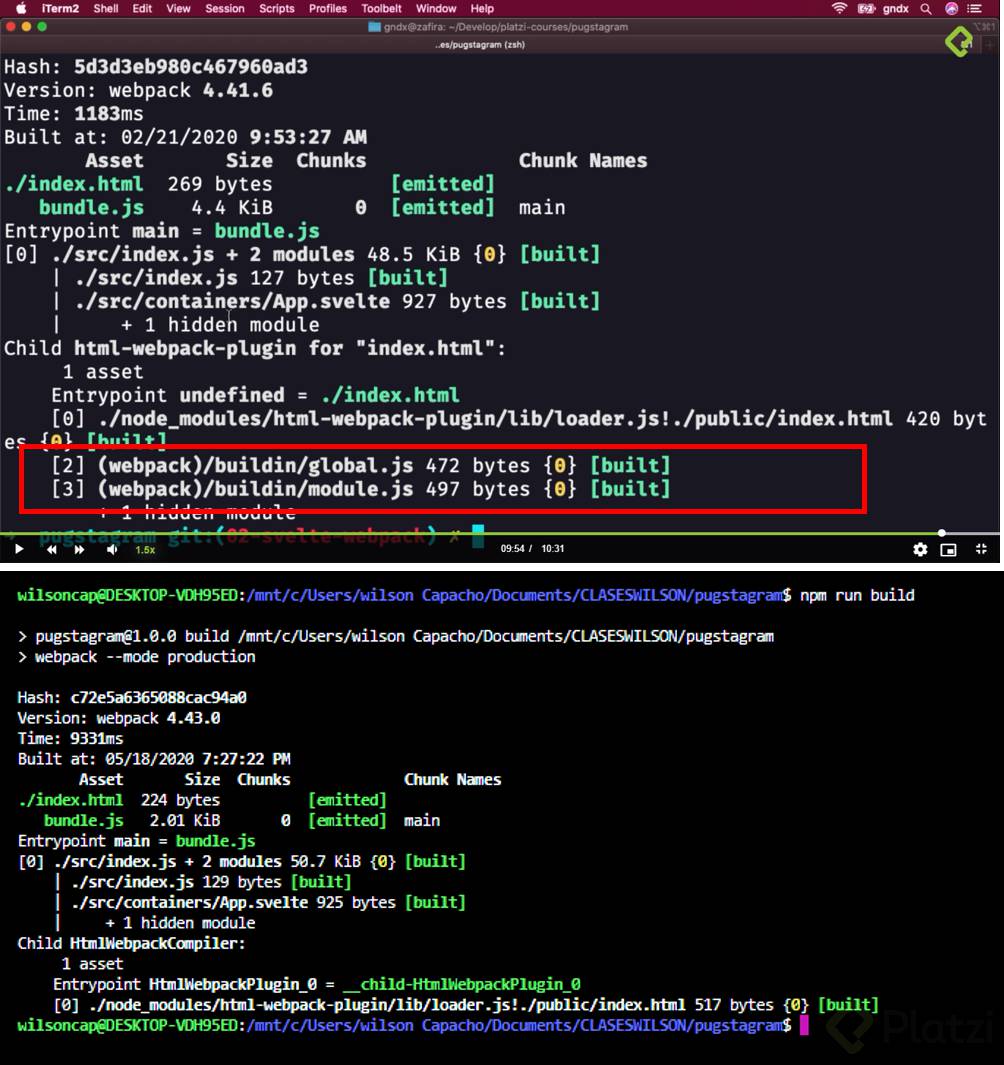Screen dimensions: 1004x1065
Task: Click the Wi-Fi status icon
Action: click(x=840, y=8)
